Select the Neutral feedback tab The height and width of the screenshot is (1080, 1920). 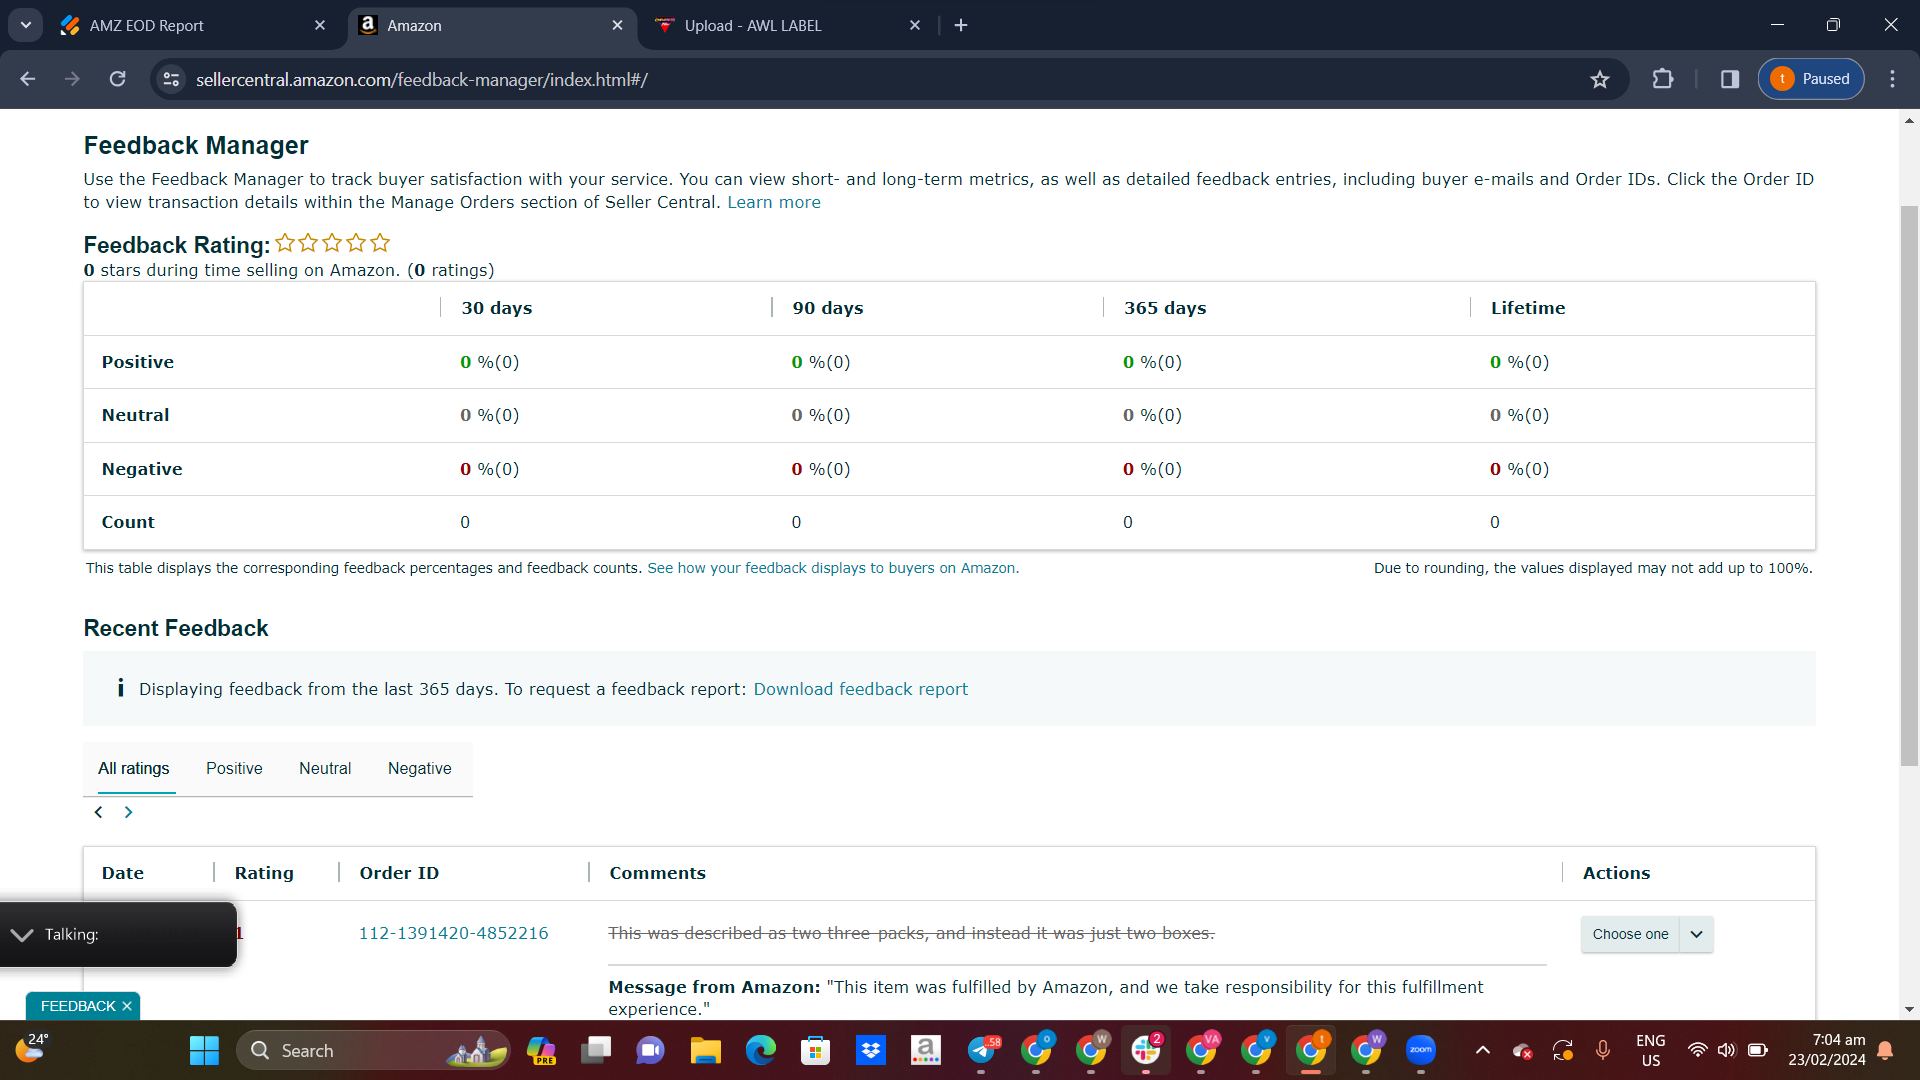(325, 768)
